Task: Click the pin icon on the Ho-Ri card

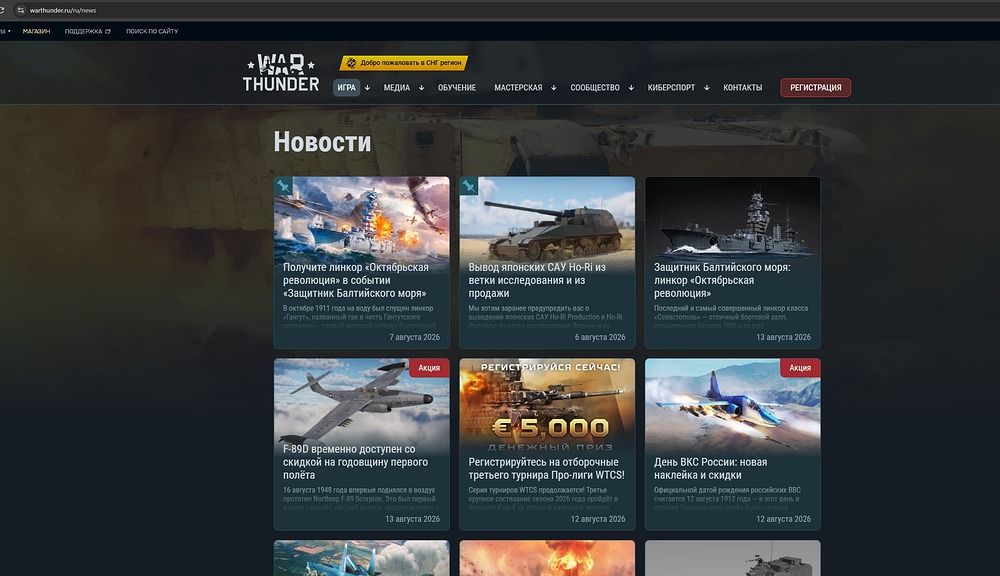Action: (x=469, y=186)
